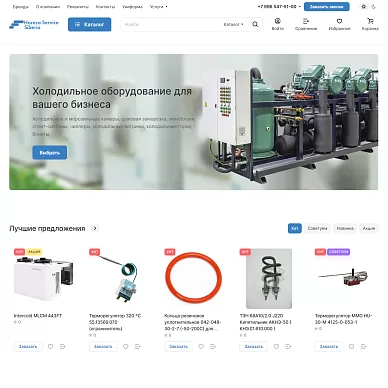Compare the Терморегулятор 320 °C product
This screenshot has height=388, width=388.
pos(138,347)
